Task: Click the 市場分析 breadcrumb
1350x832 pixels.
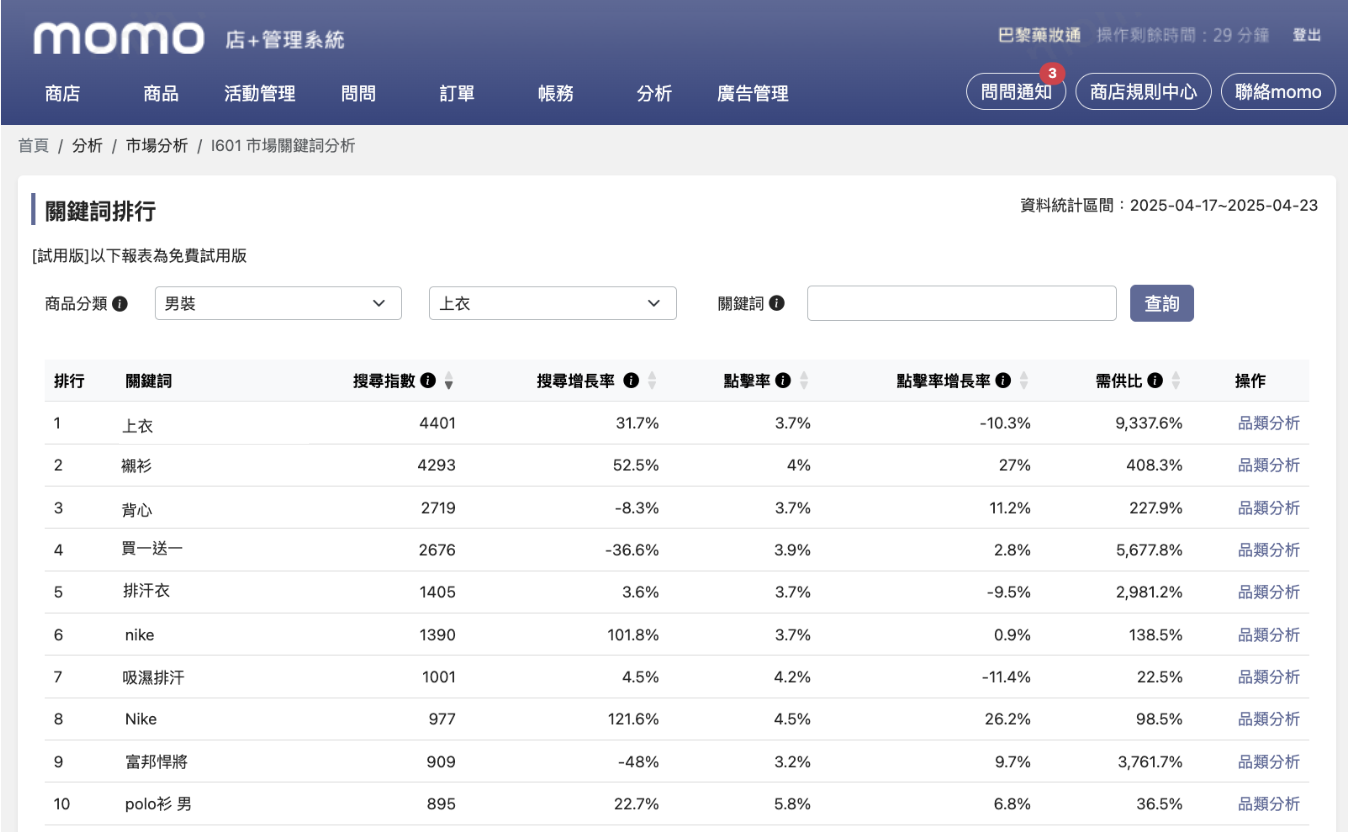Action: pyautogui.click(x=157, y=146)
